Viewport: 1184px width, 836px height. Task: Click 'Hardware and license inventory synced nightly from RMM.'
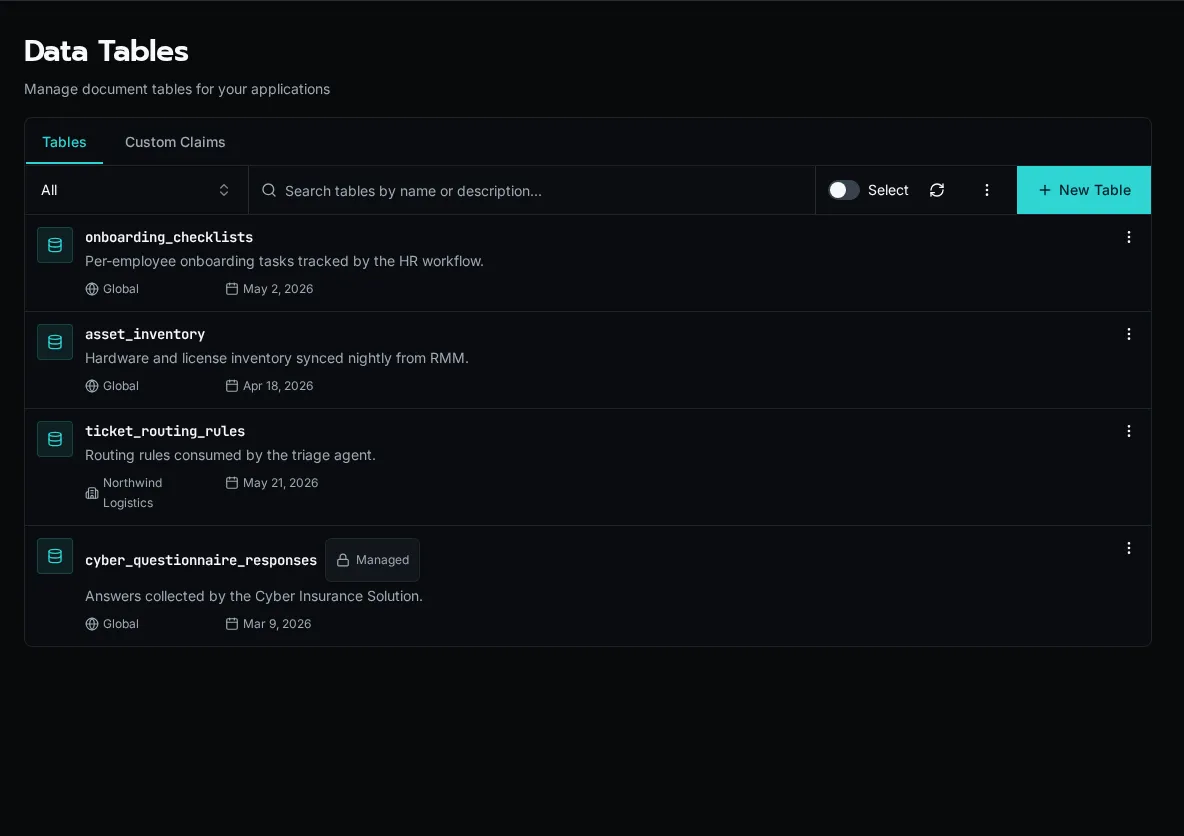[x=277, y=358]
